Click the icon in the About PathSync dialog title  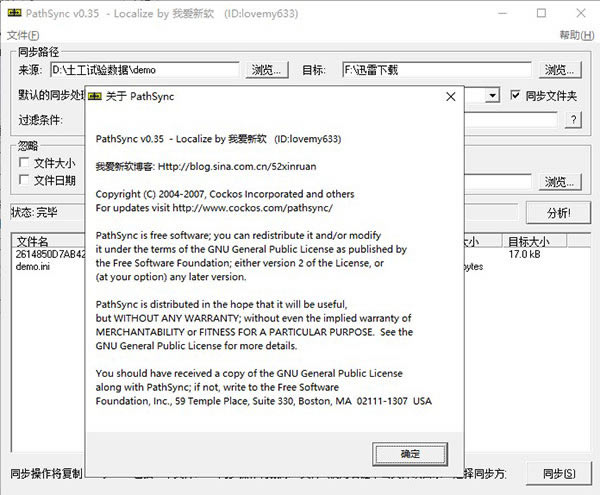95,96
